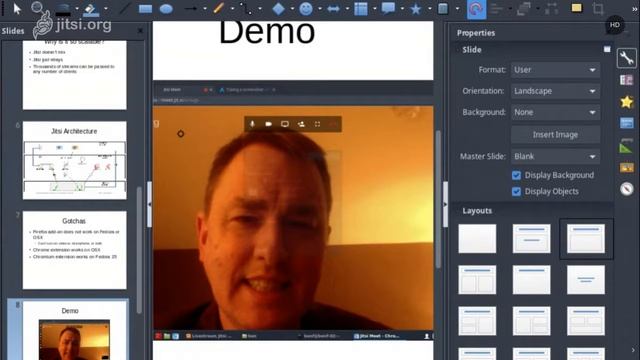Click the Demo slide title text
640x360 pixels.
point(267,32)
